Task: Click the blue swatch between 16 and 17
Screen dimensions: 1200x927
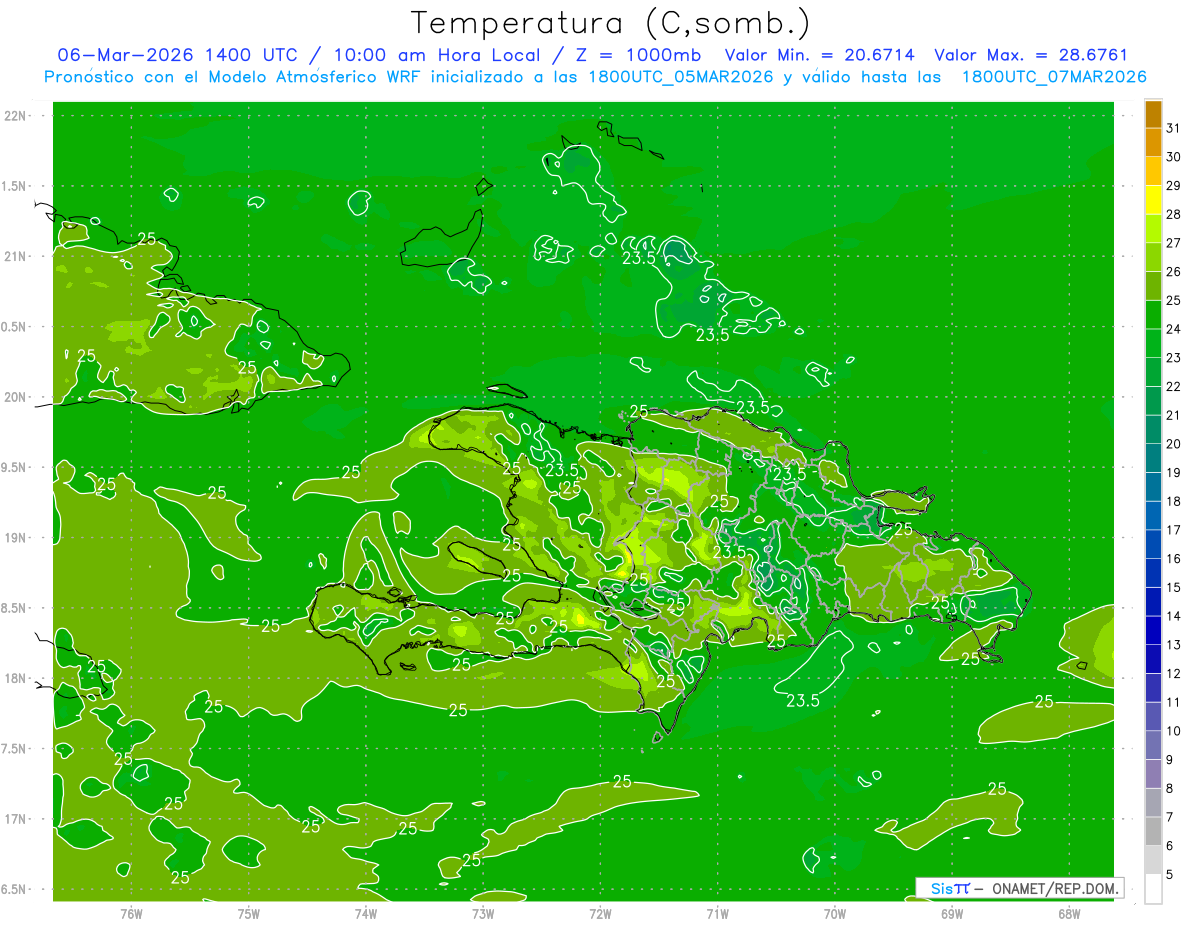Action: pyautogui.click(x=1153, y=544)
